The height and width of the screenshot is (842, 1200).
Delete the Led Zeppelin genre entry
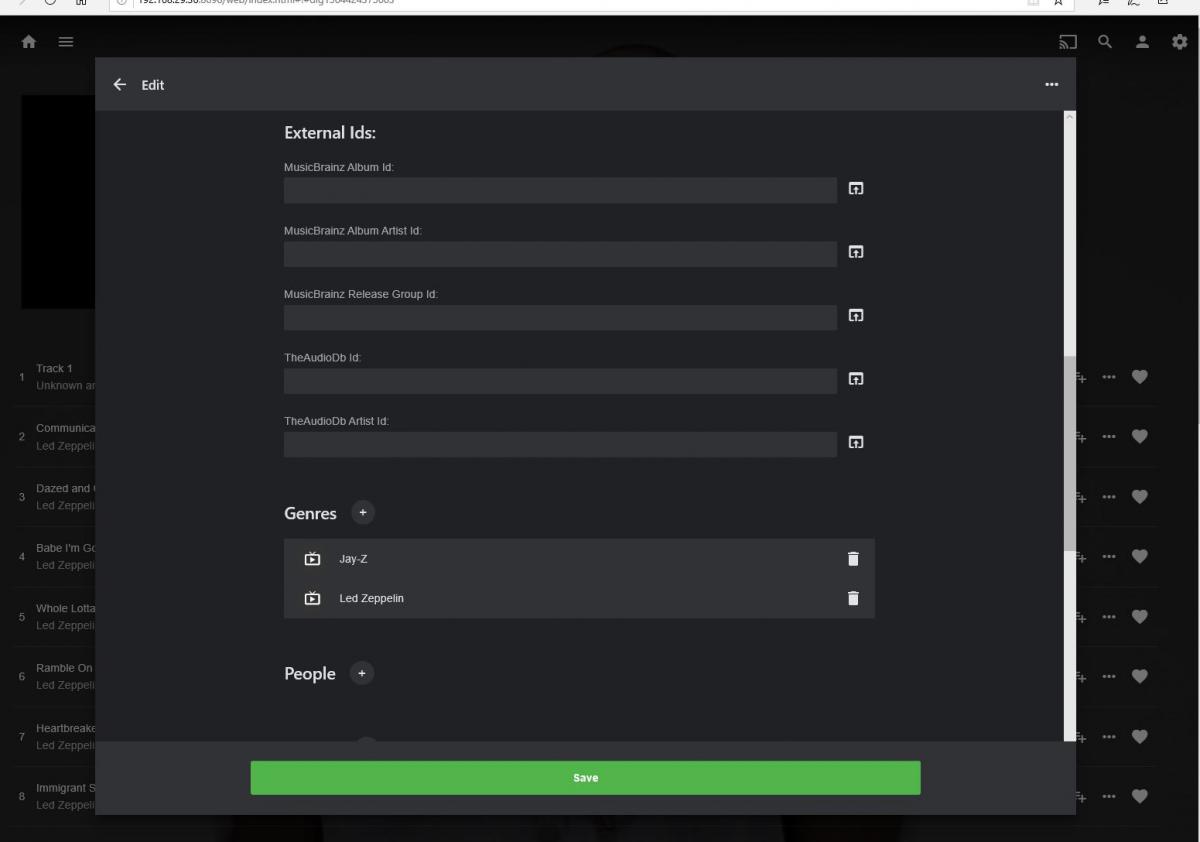[853, 598]
